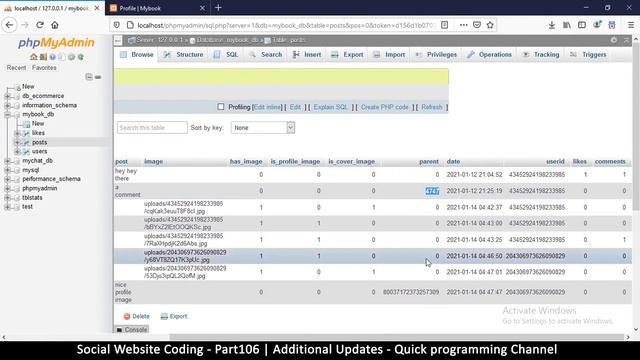
Task: Click green reload navigation panel icon
Action: [x=81, y=57]
